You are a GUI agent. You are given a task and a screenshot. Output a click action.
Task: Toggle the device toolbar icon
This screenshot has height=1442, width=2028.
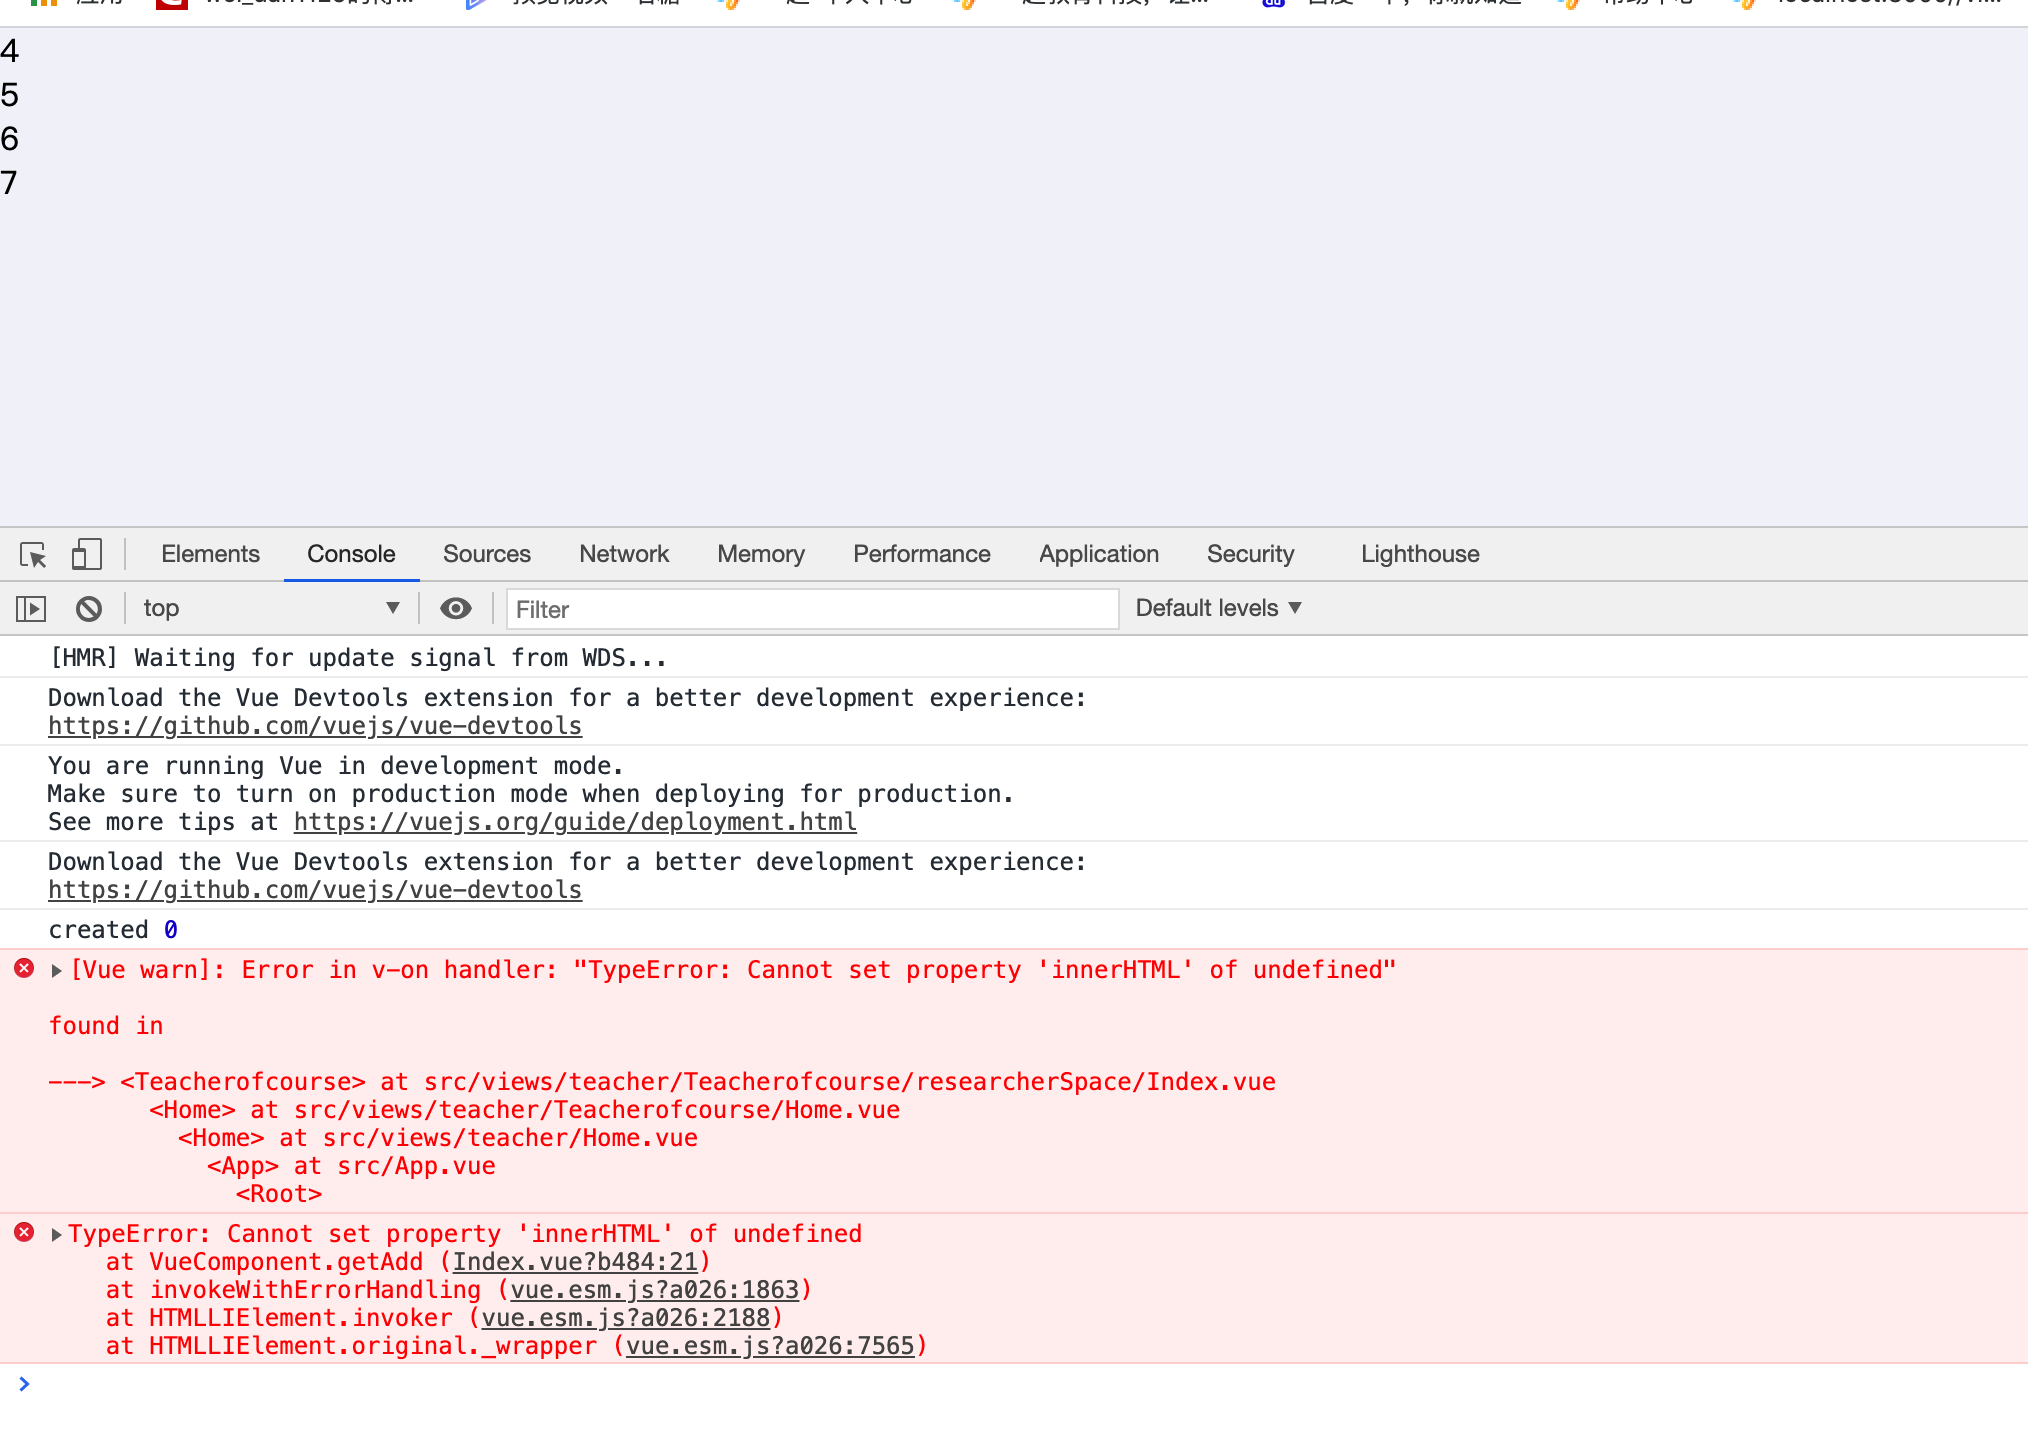(x=87, y=555)
